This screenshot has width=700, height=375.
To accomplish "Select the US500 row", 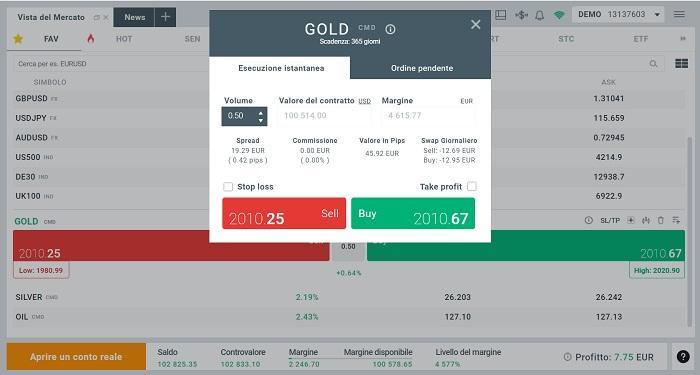I will click(x=349, y=157).
